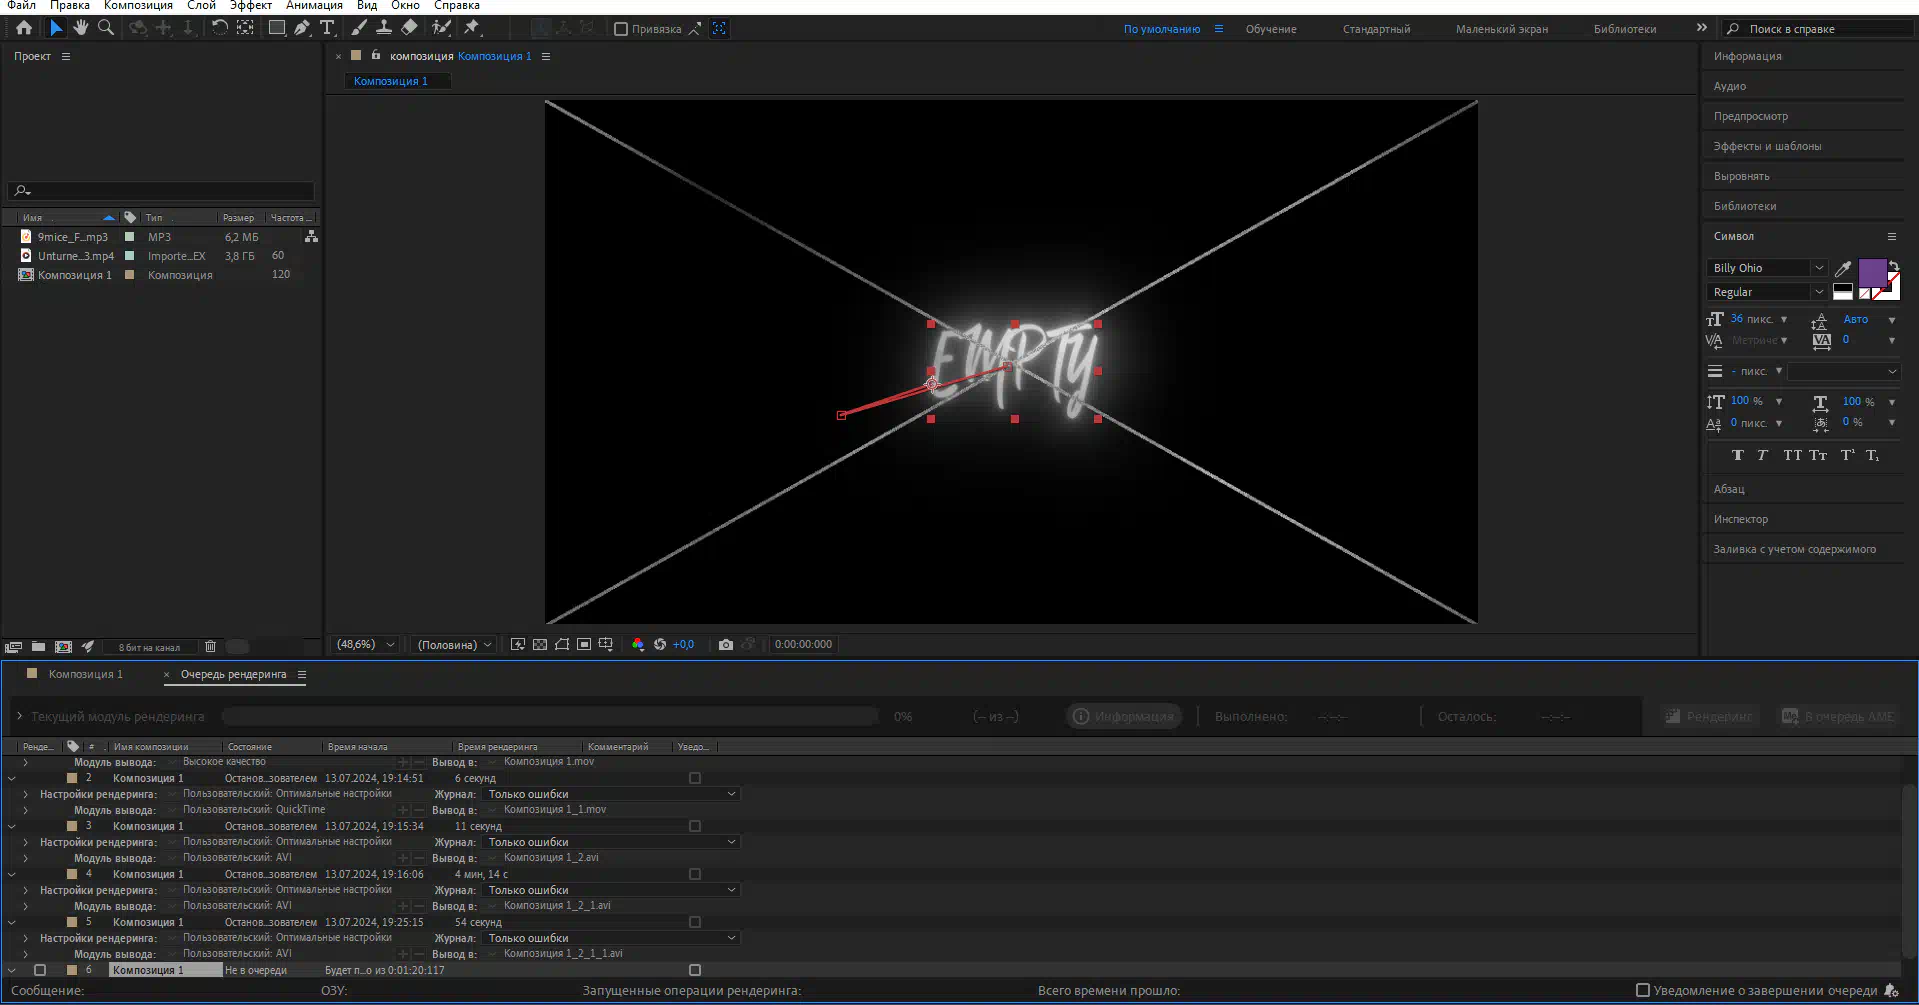
Task: Select the Pen tool in toolbar
Action: pyautogui.click(x=301, y=28)
